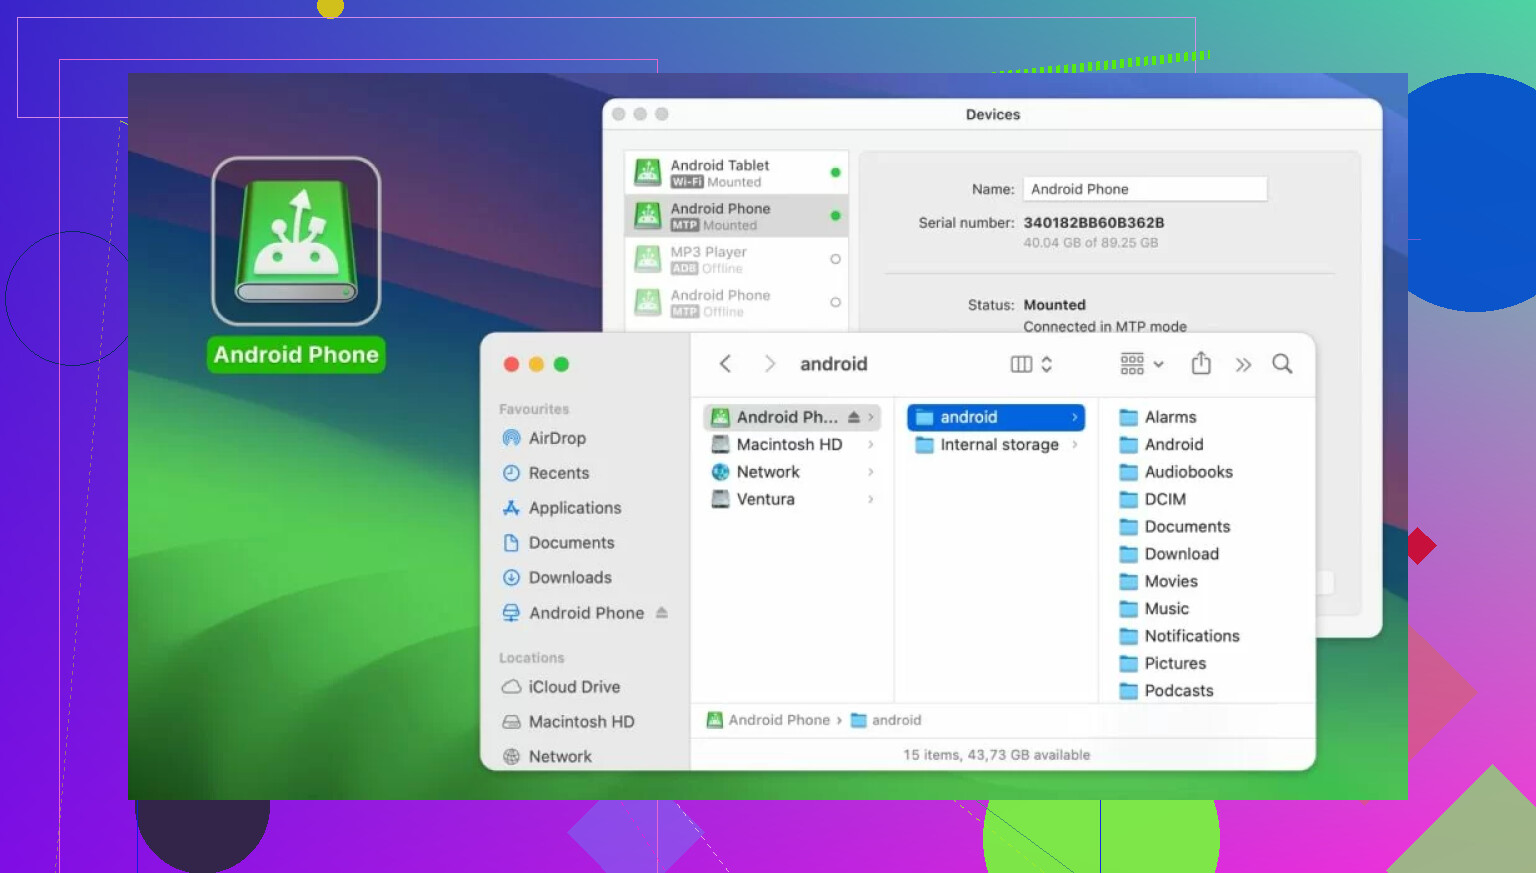Select Macintosh HD under Locations in the sidebar

click(x=568, y=722)
